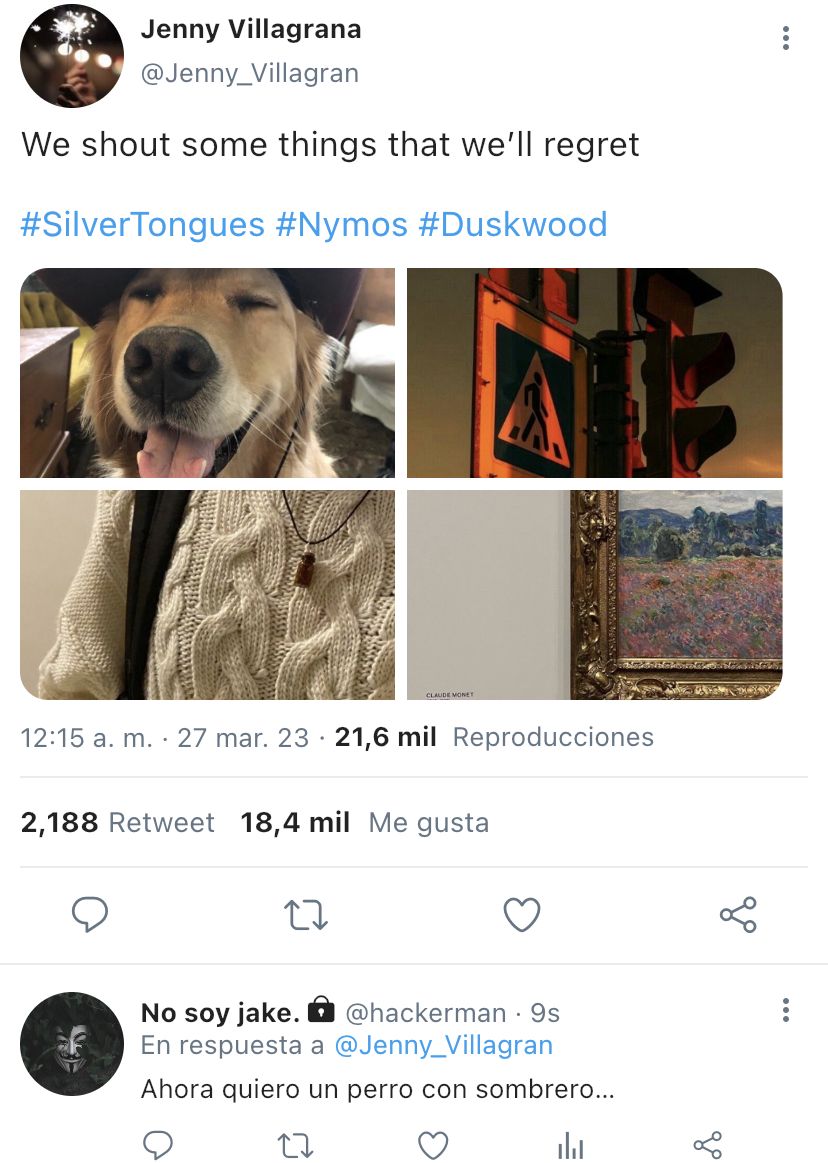Open Jenny Villagrana's sparkler profile picture
The image size is (828, 1163).
pyautogui.click(x=72, y=56)
